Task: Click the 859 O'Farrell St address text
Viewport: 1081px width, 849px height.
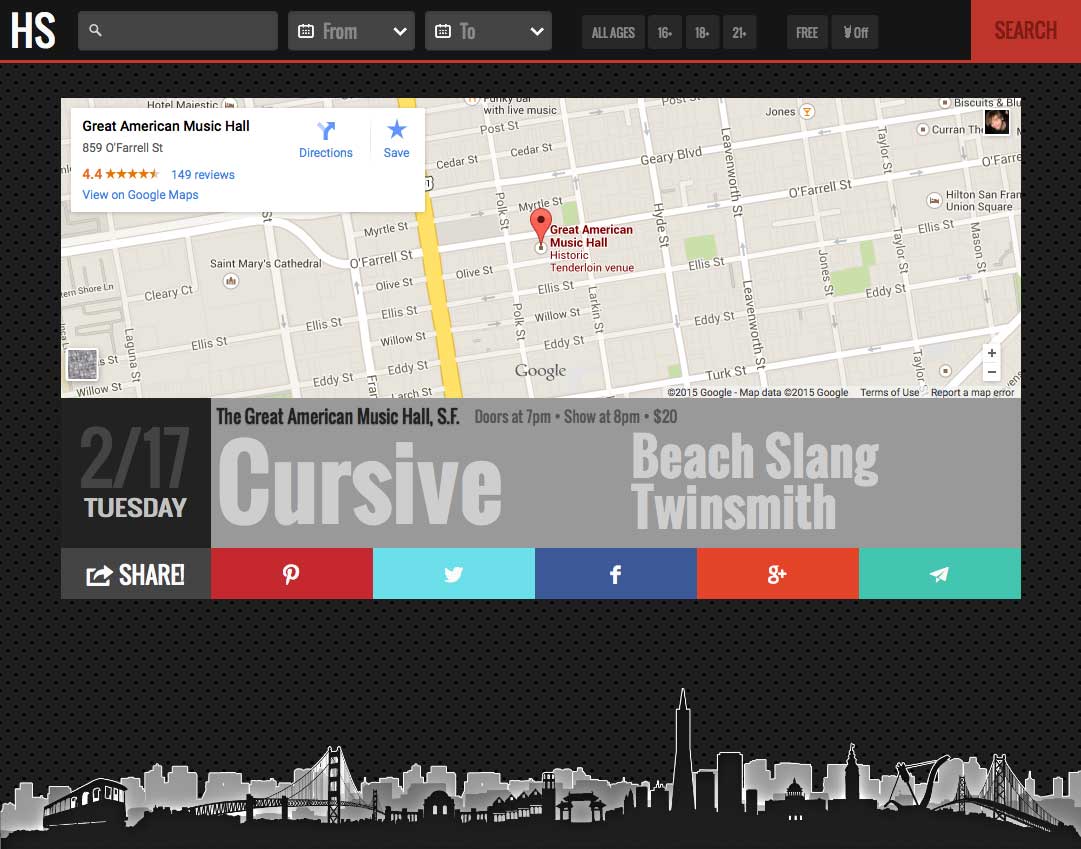Action: (123, 148)
